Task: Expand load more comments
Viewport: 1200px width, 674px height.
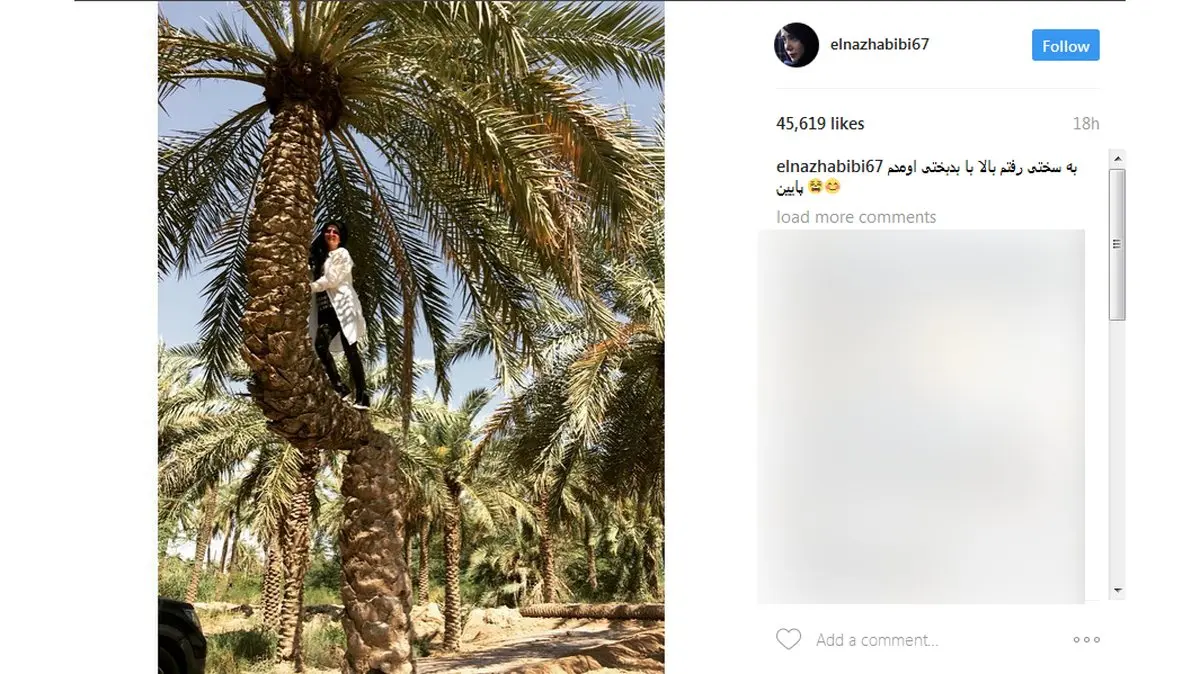Action: [856, 217]
